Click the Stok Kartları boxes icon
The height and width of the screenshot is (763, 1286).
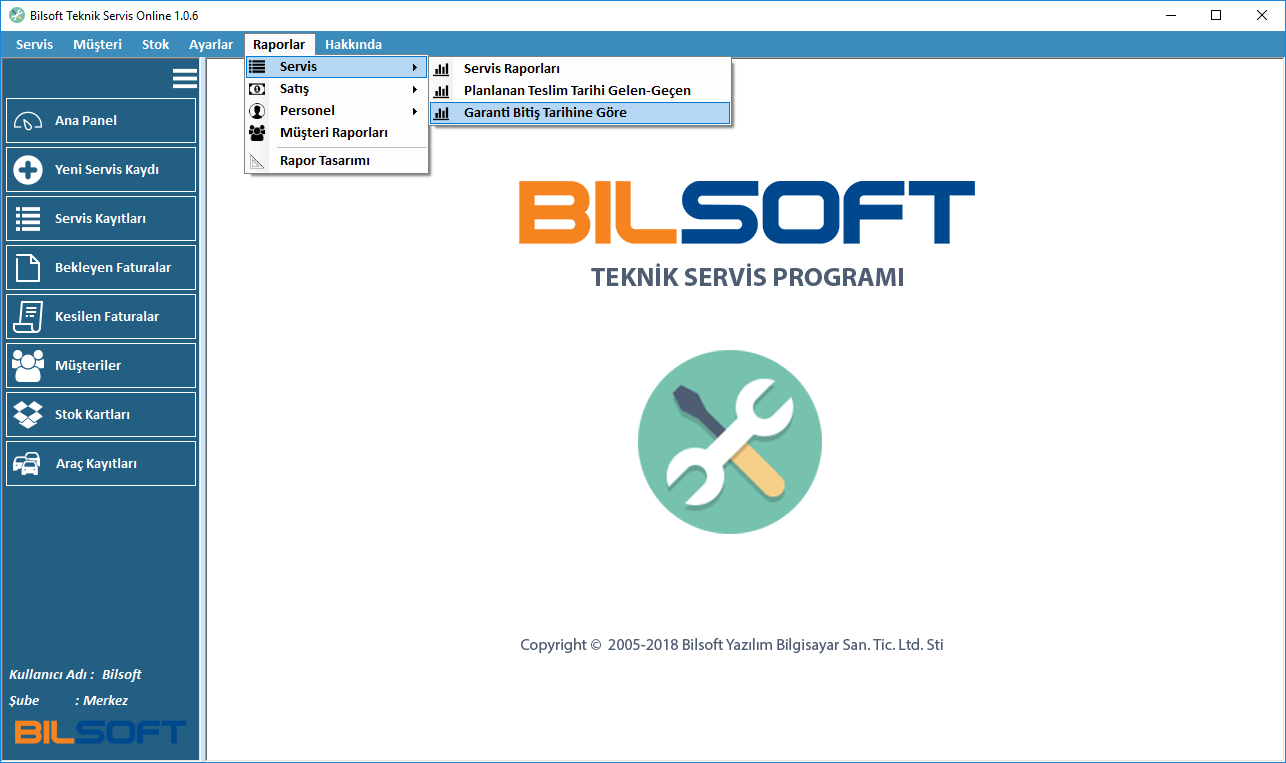[x=27, y=414]
